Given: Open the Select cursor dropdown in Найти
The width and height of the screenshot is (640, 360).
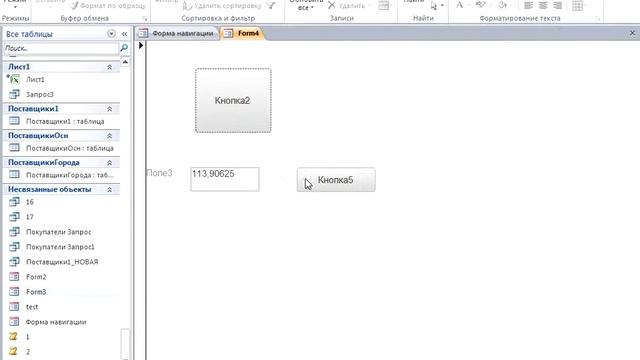Looking at the screenshot, I should point(442,6).
